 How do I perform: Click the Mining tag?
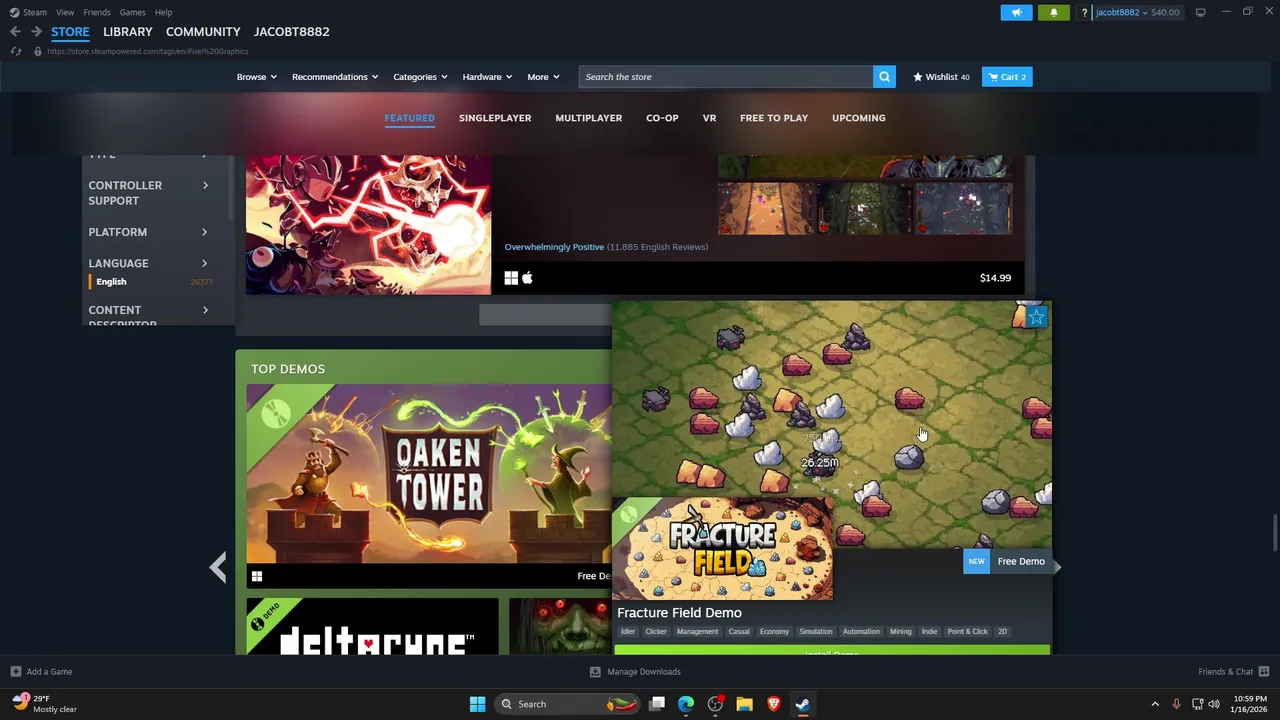coord(901,632)
